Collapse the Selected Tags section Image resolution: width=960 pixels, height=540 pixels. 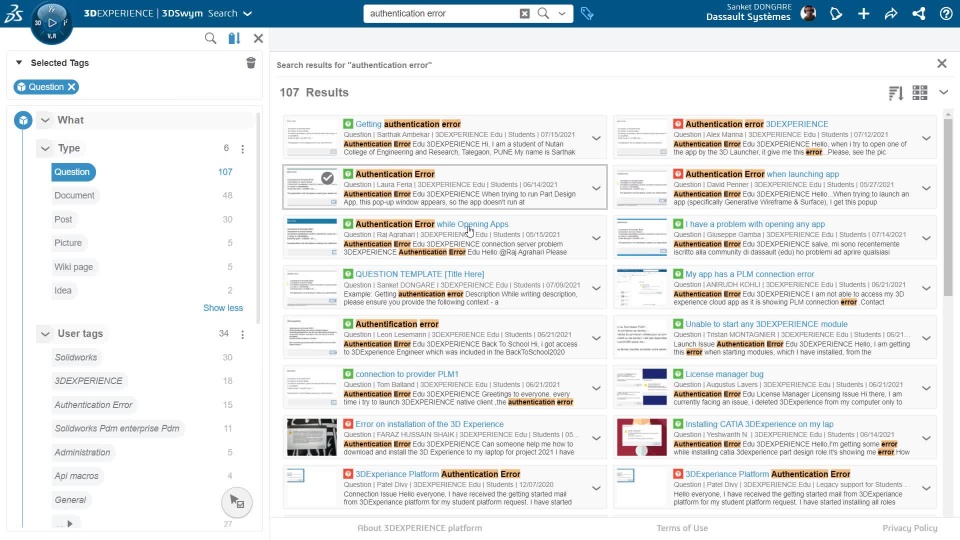19,62
